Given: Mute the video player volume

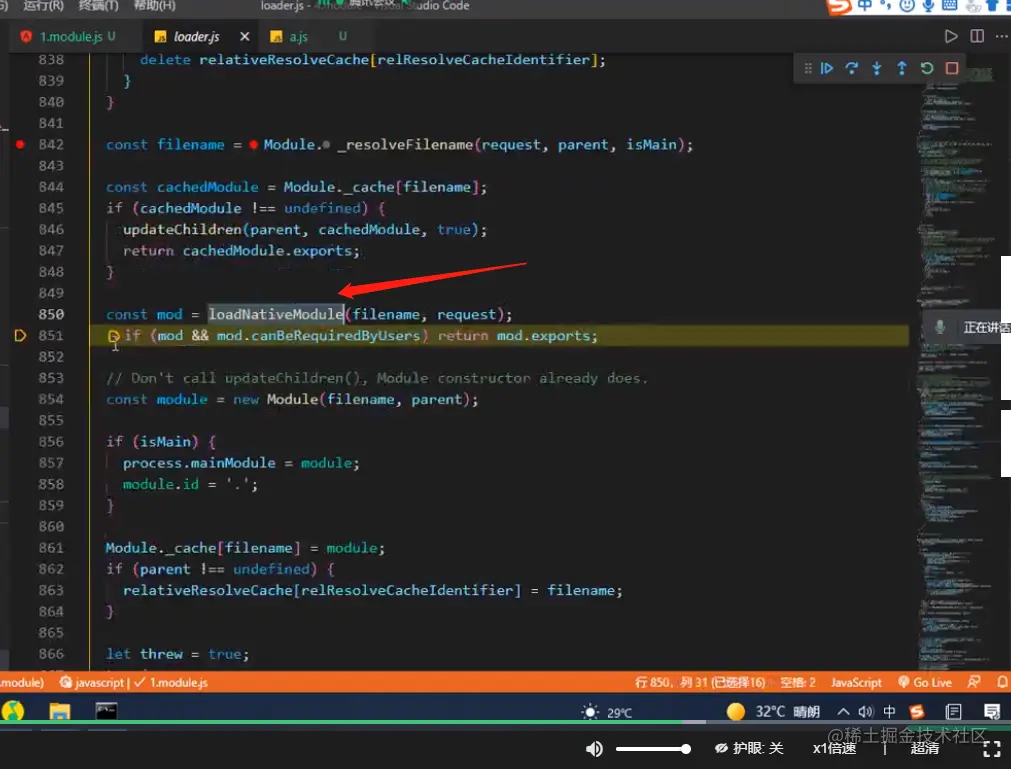Looking at the screenshot, I should click(x=594, y=748).
